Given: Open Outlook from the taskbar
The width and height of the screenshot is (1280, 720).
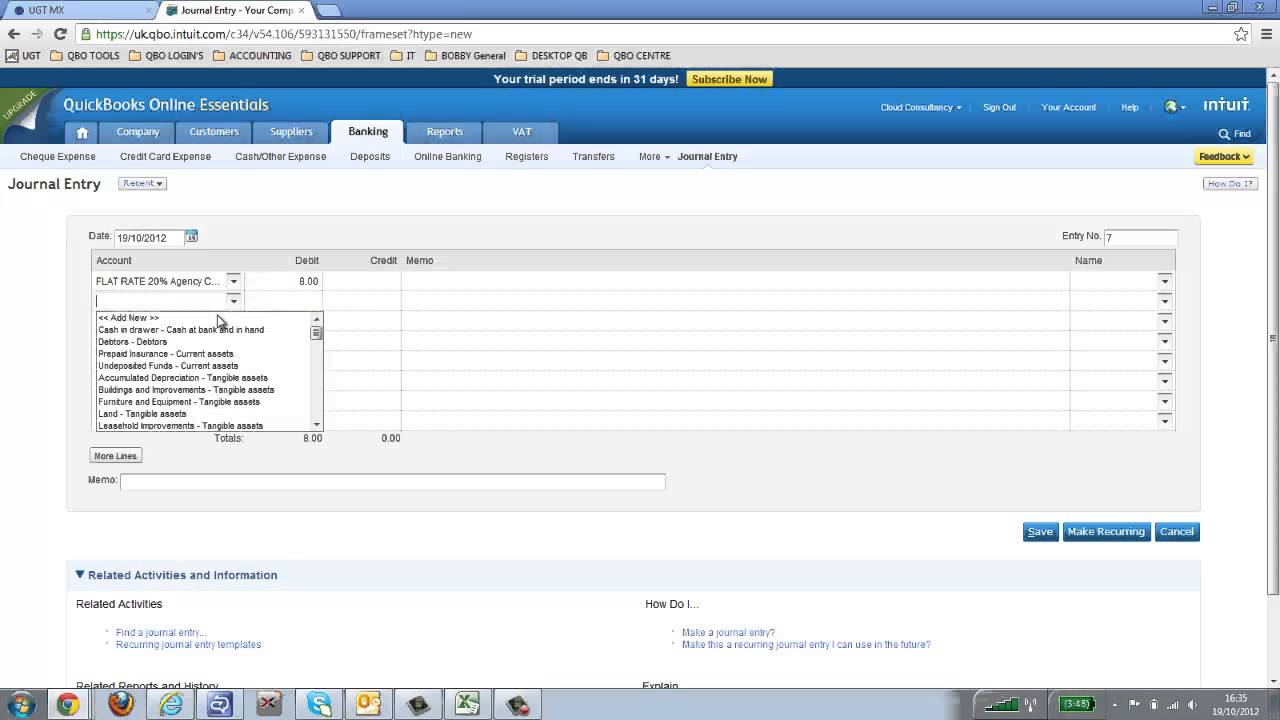Looking at the screenshot, I should (368, 704).
